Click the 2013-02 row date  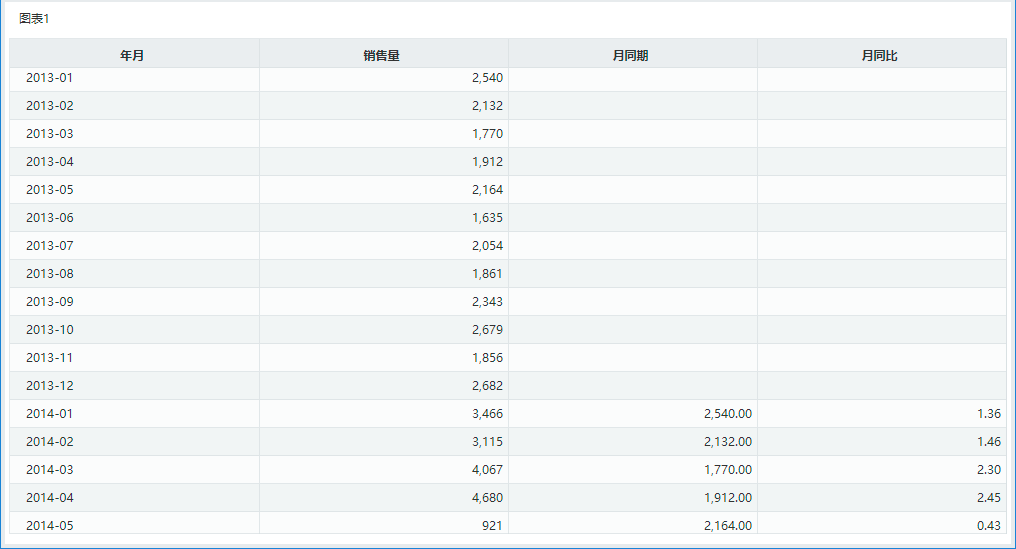50,106
